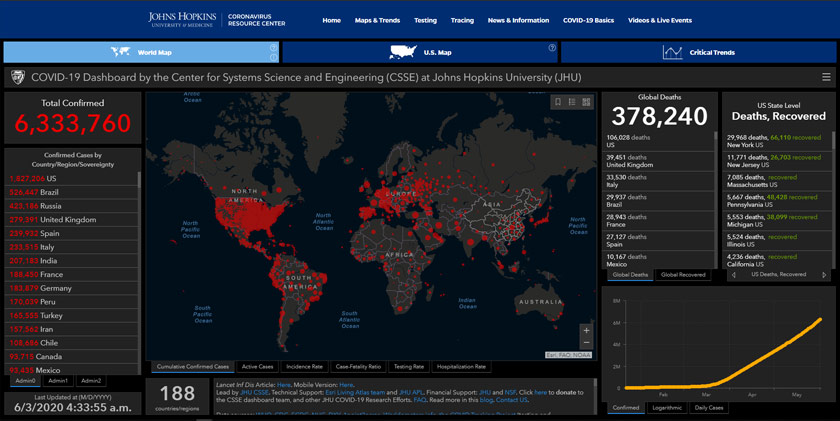The image size is (840, 421).
Task: Click California US state-level row
Action: click(x=777, y=260)
